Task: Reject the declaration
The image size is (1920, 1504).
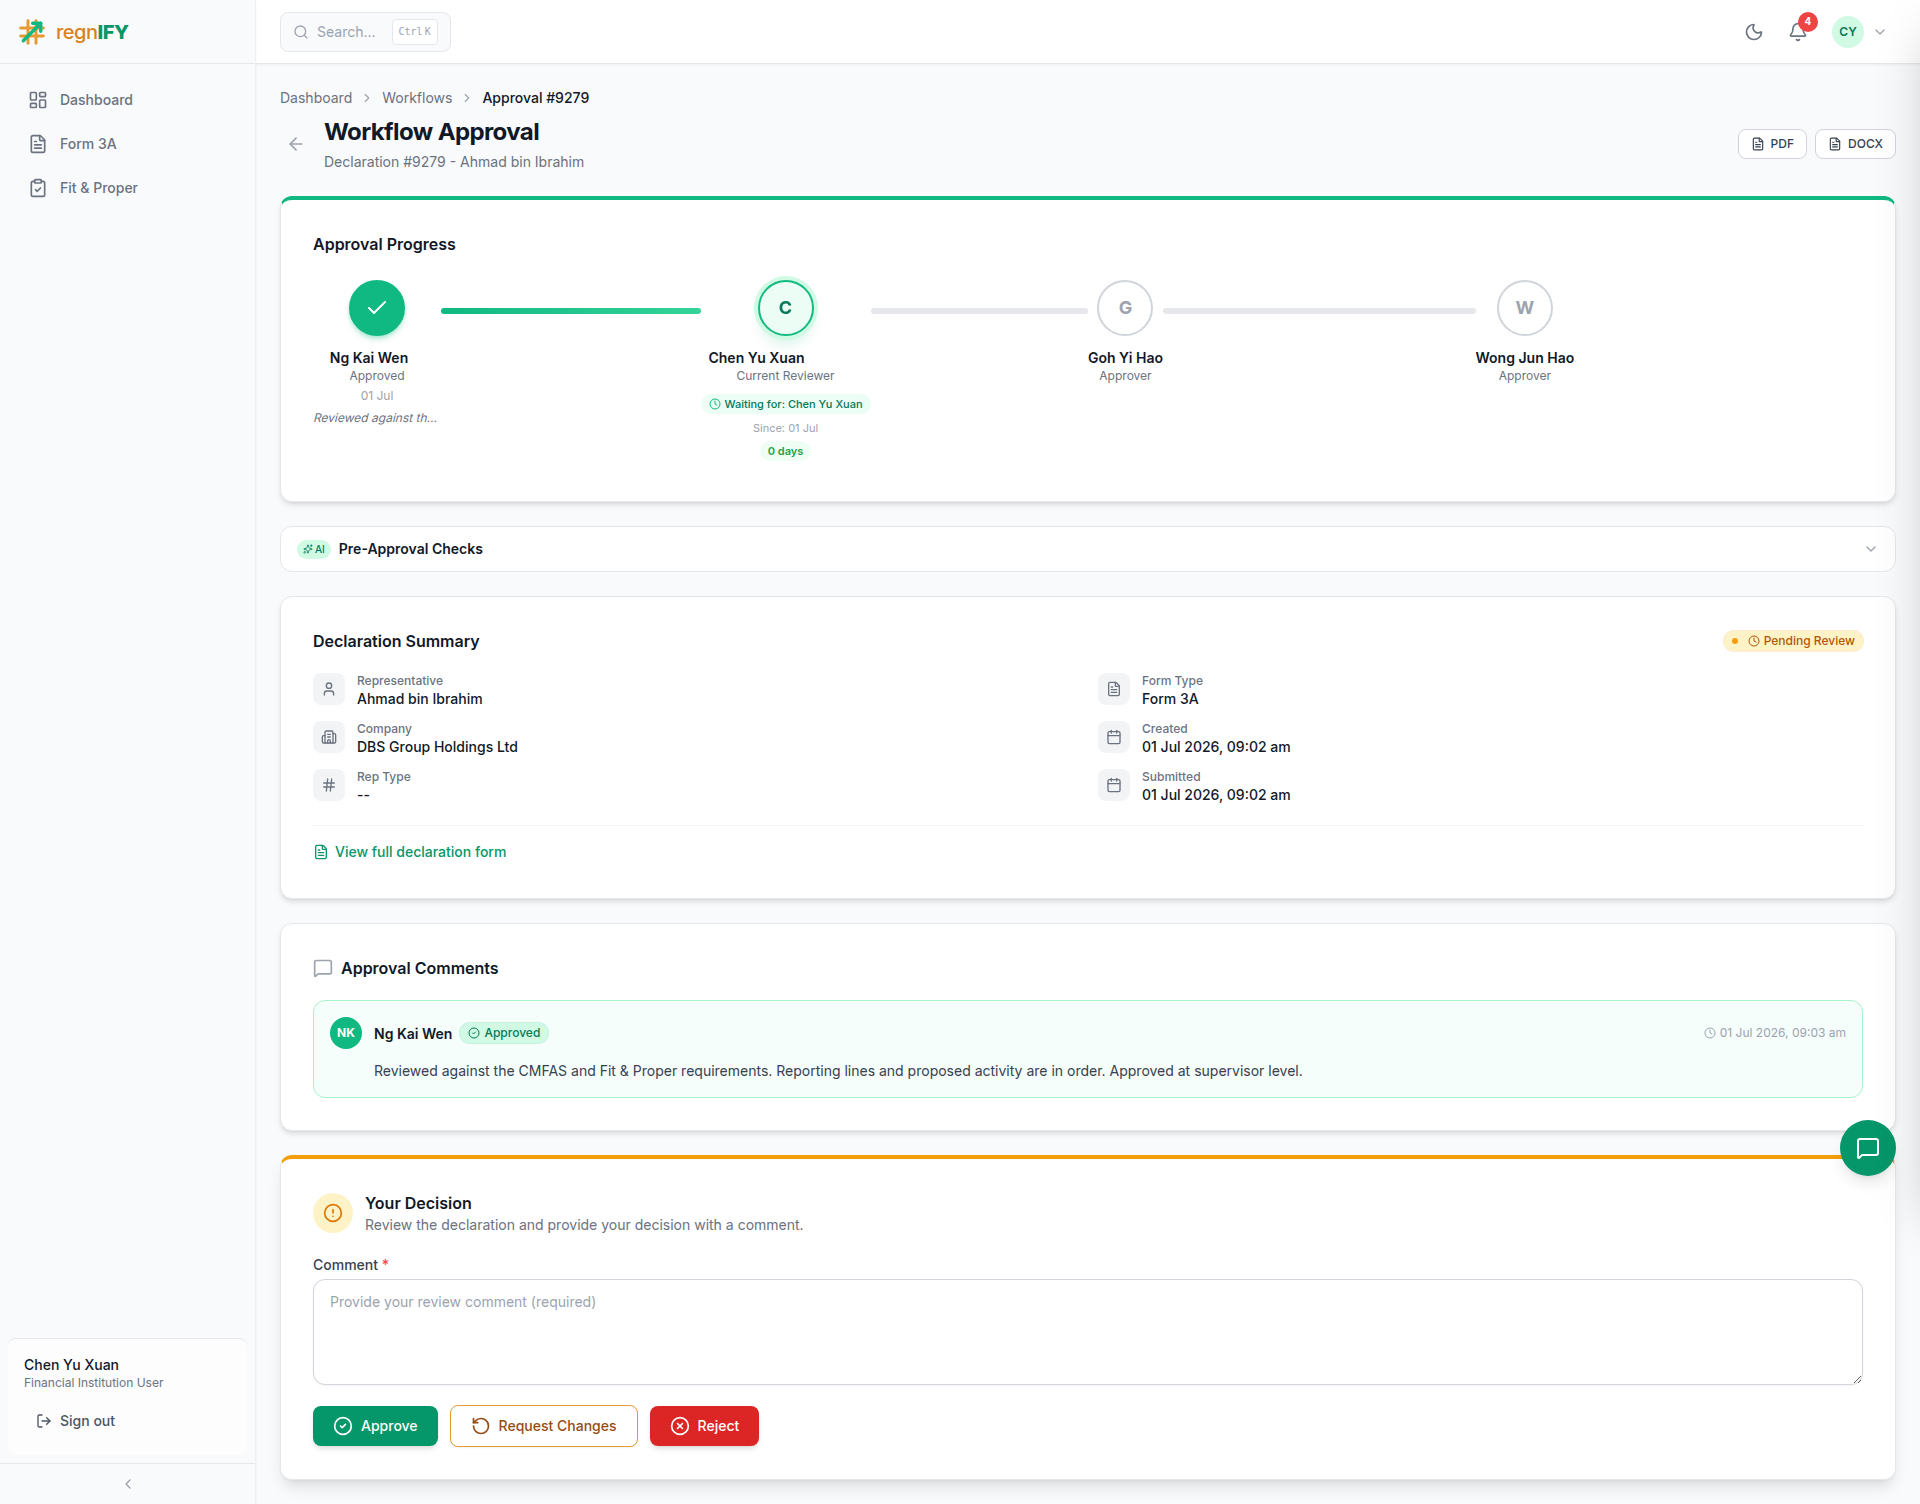Action: [704, 1426]
